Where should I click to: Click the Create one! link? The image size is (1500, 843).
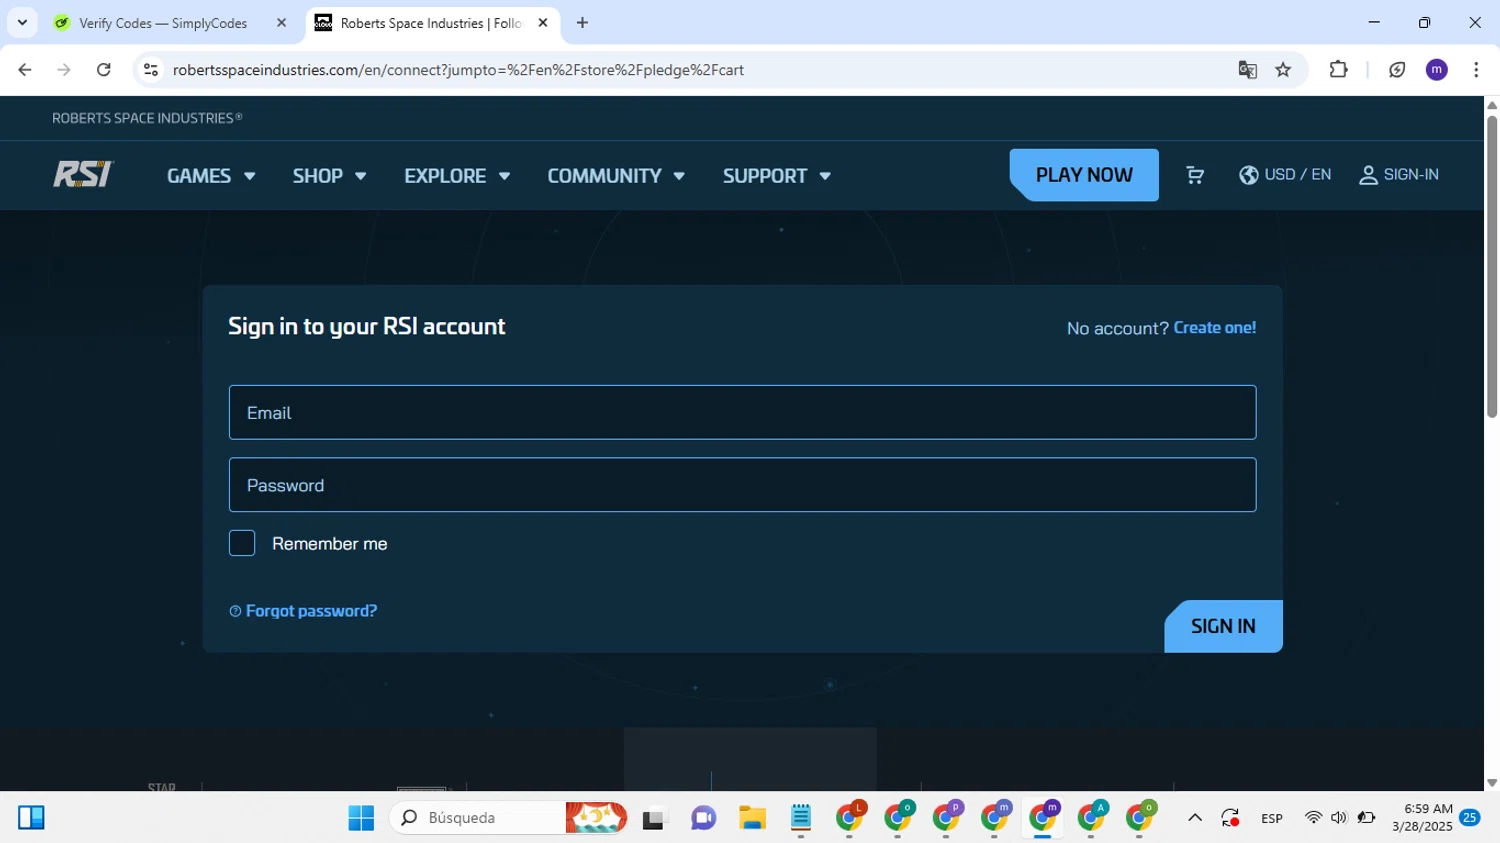1214,328
